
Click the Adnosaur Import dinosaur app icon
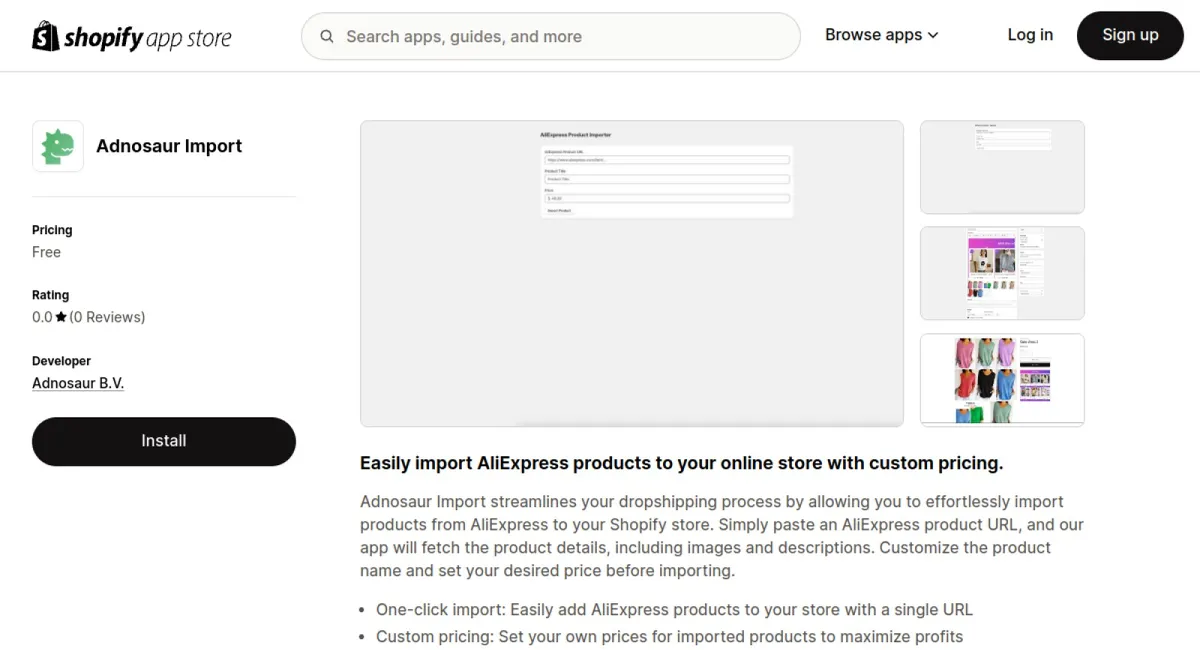click(58, 146)
